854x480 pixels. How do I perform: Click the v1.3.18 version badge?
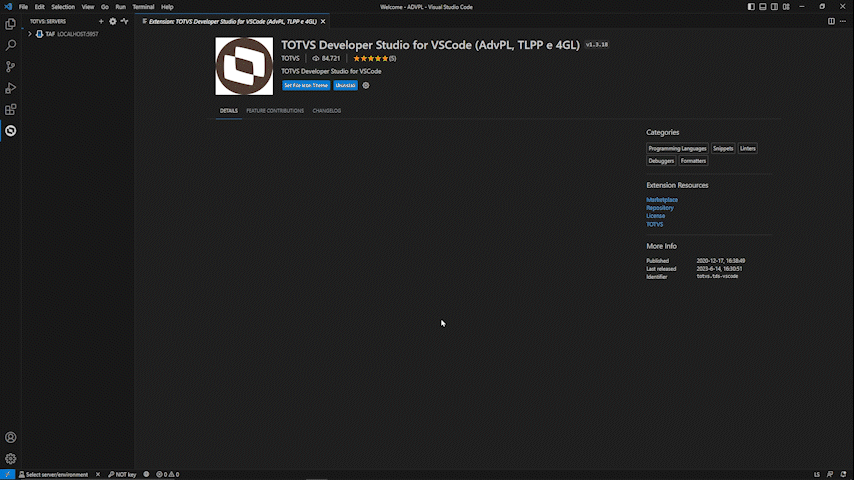tap(597, 45)
